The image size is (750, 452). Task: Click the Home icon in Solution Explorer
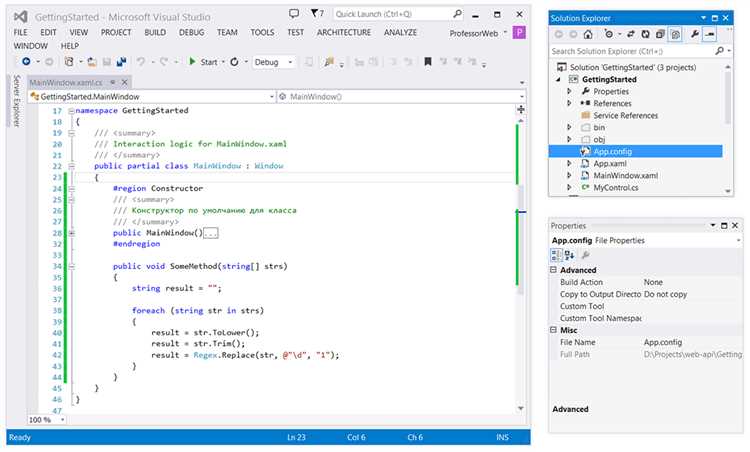tap(588, 34)
